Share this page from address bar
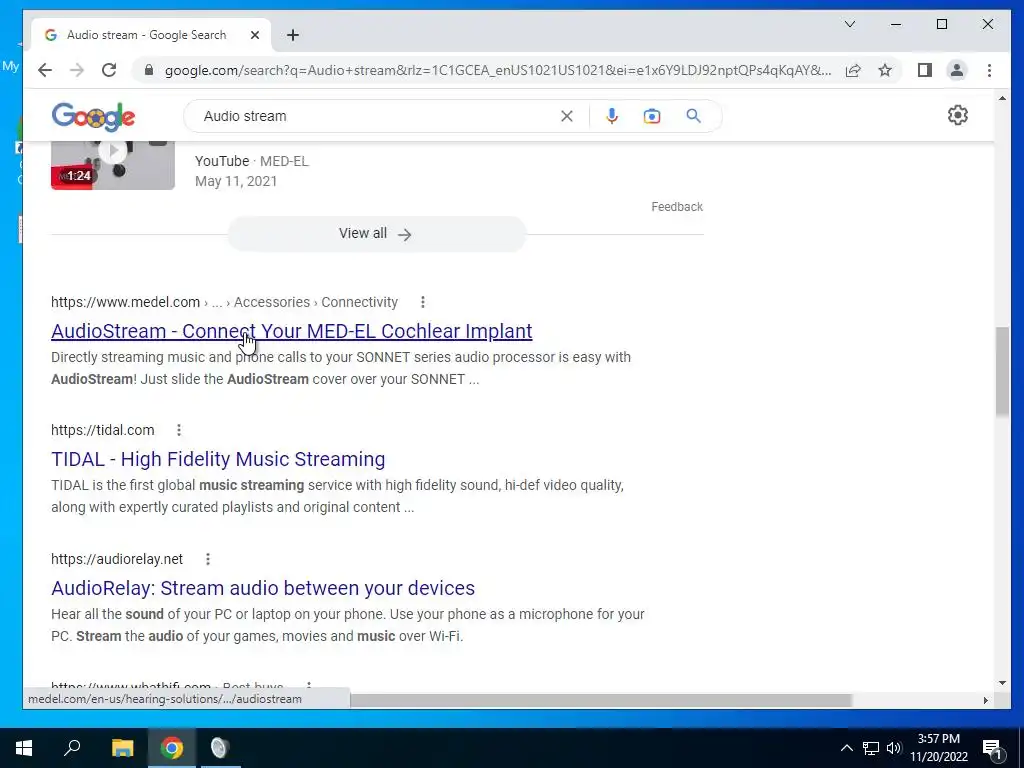1024x768 pixels. tap(853, 71)
